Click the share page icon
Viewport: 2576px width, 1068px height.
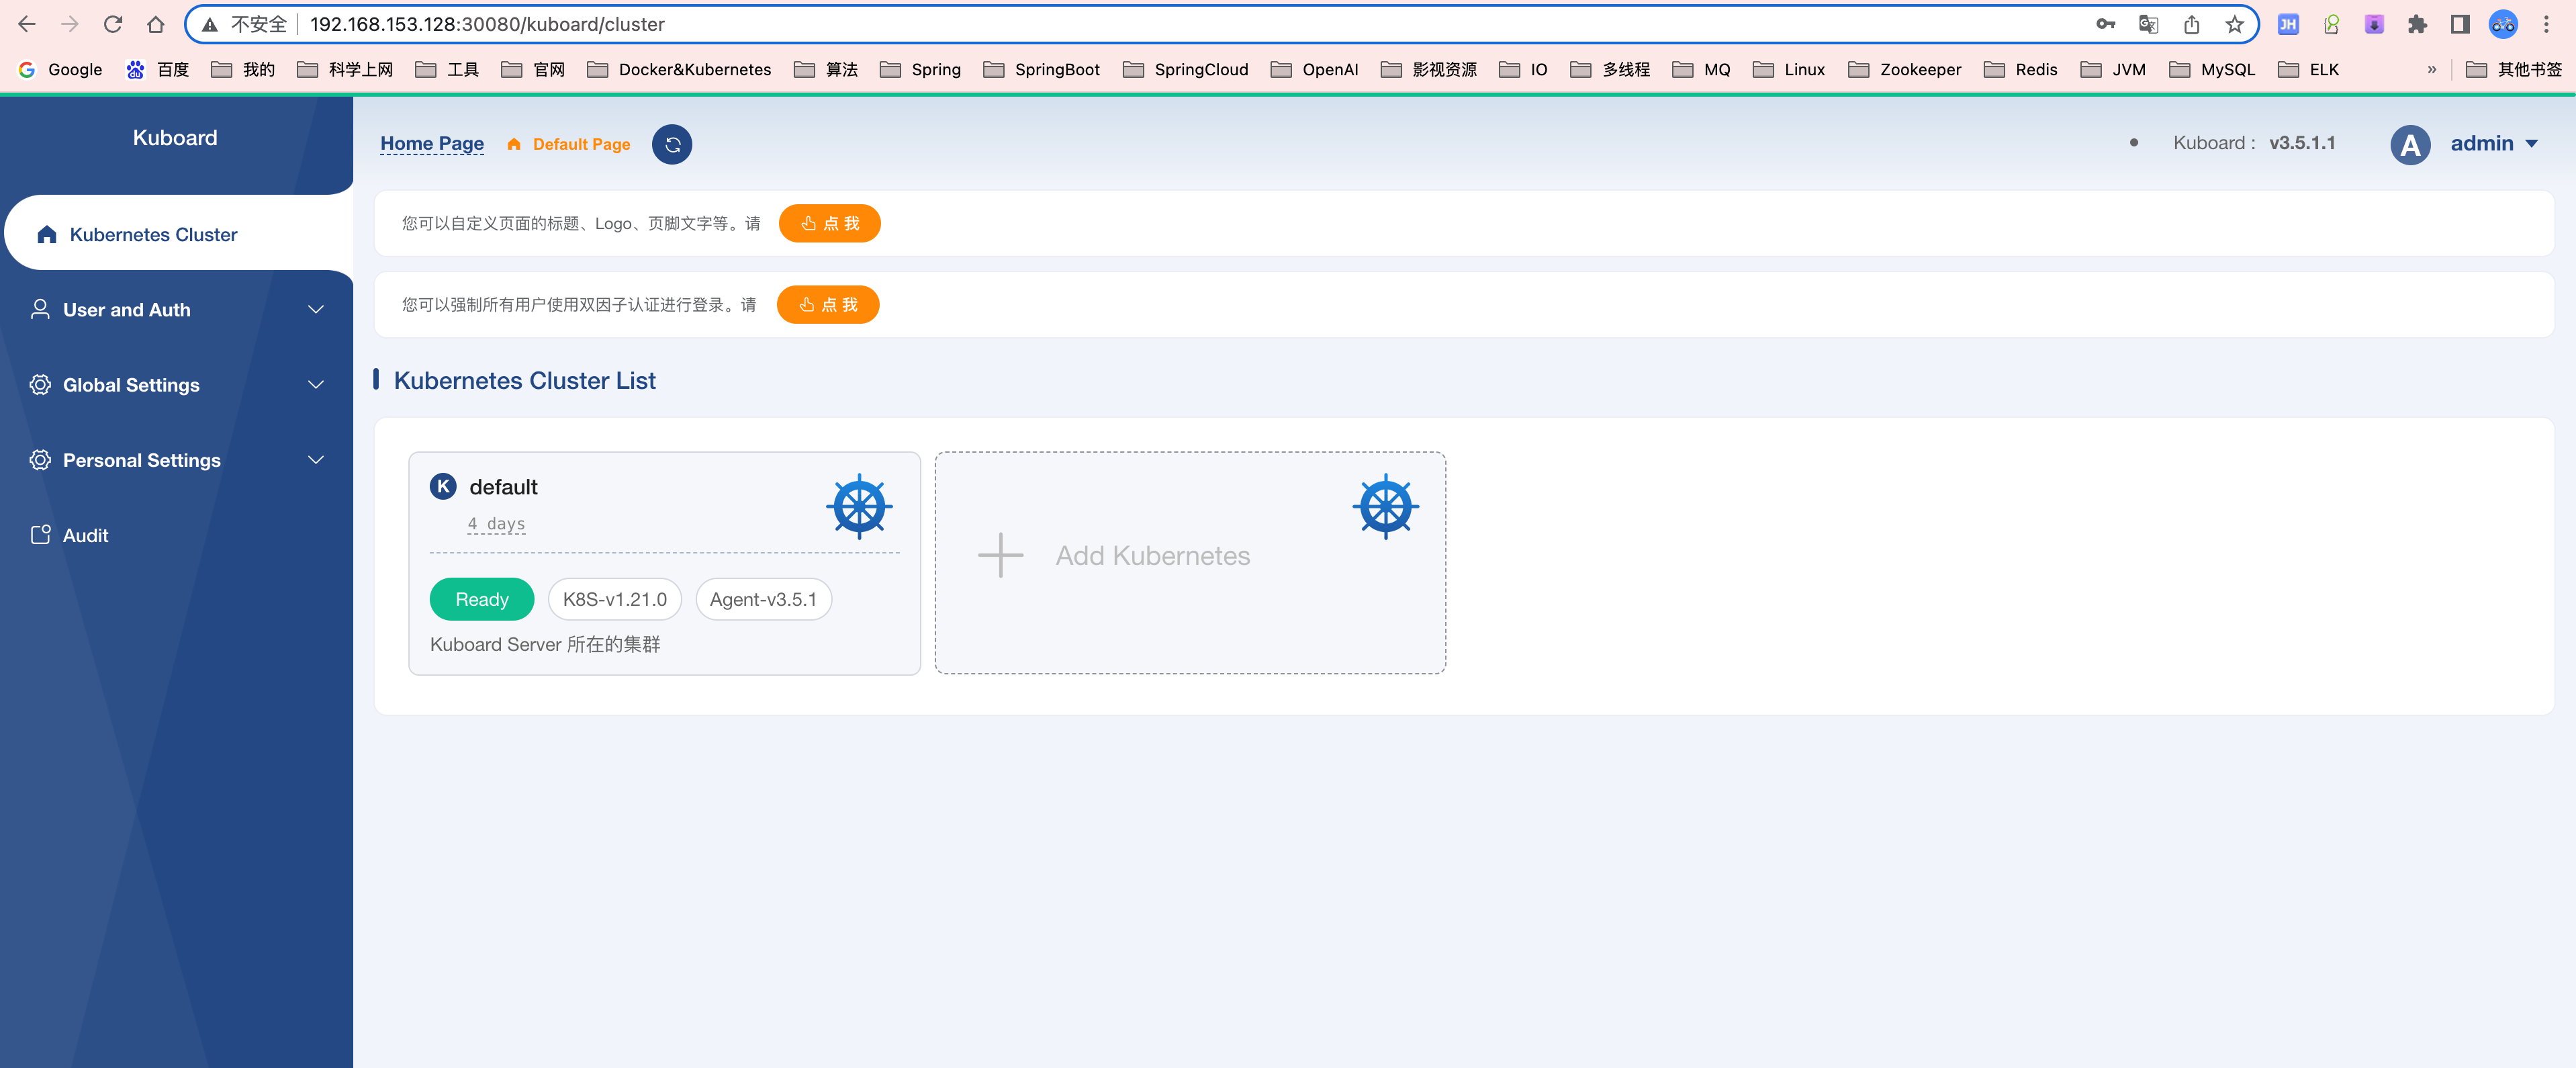2191,24
